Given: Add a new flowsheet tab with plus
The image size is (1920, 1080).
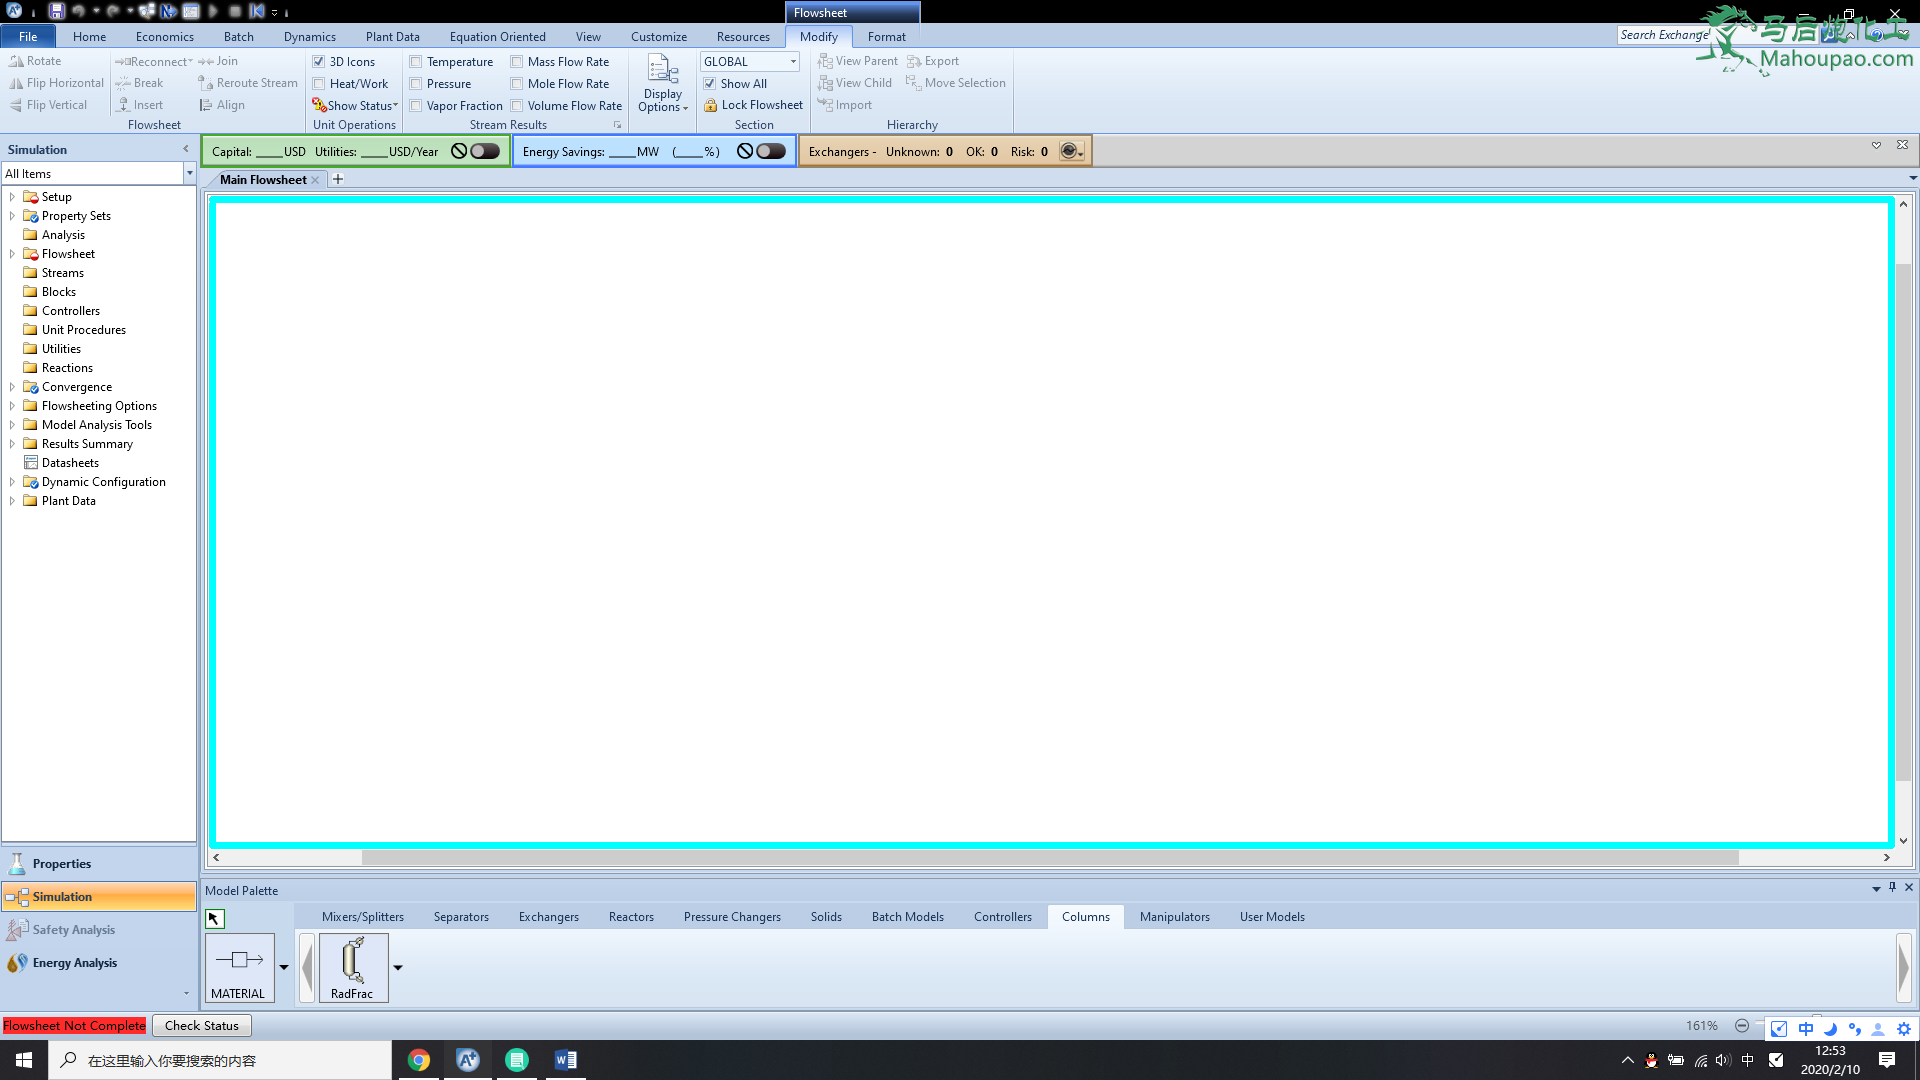Looking at the screenshot, I should (x=338, y=180).
